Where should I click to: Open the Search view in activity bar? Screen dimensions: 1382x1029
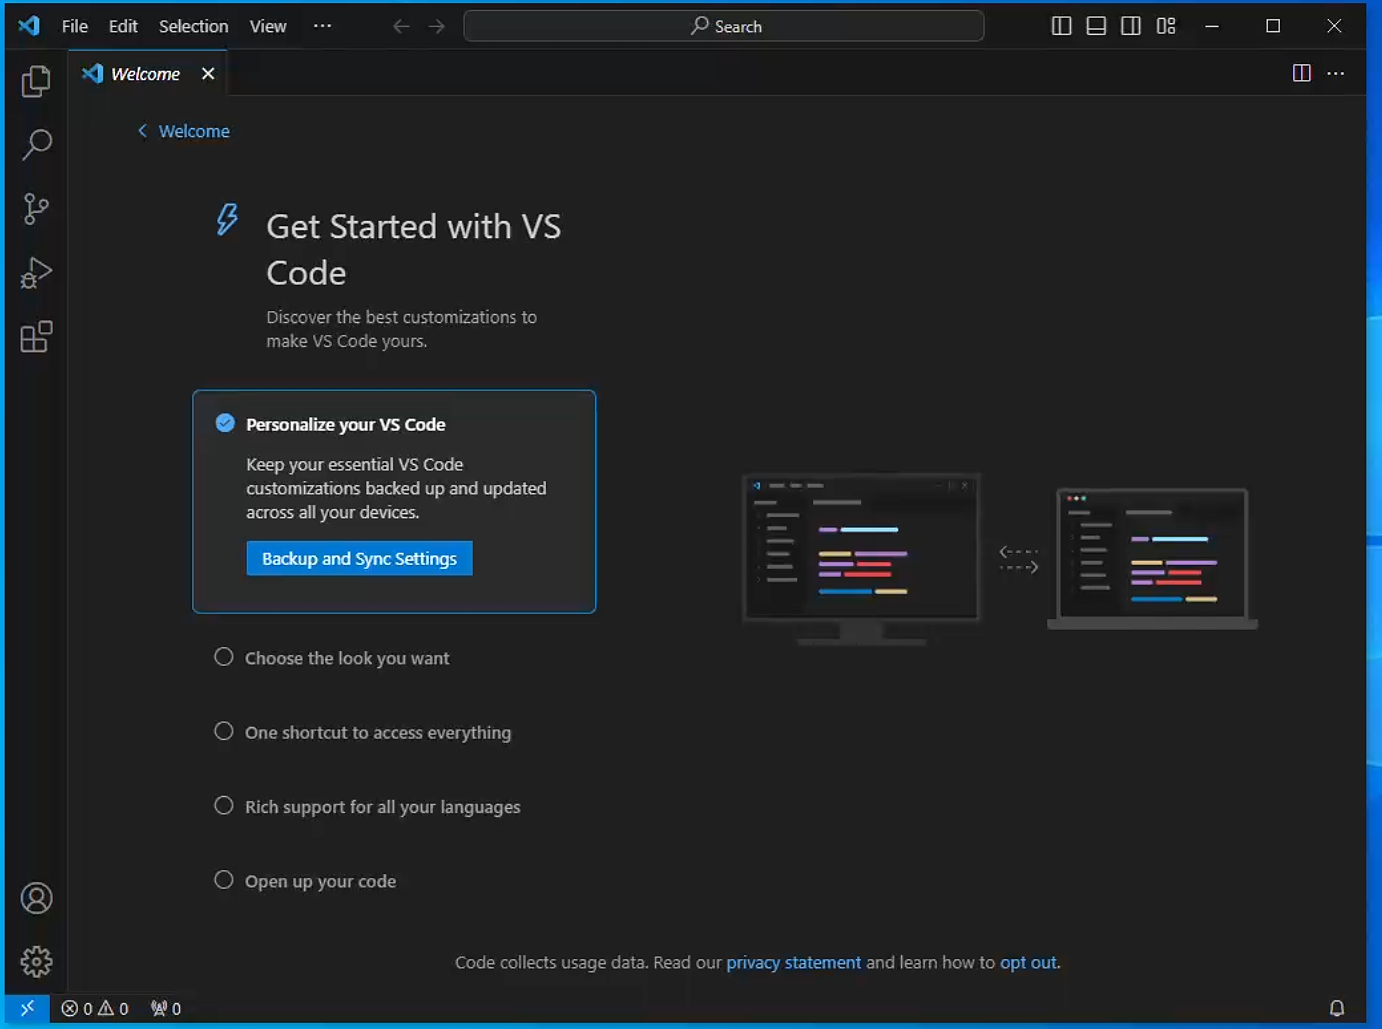tap(36, 145)
